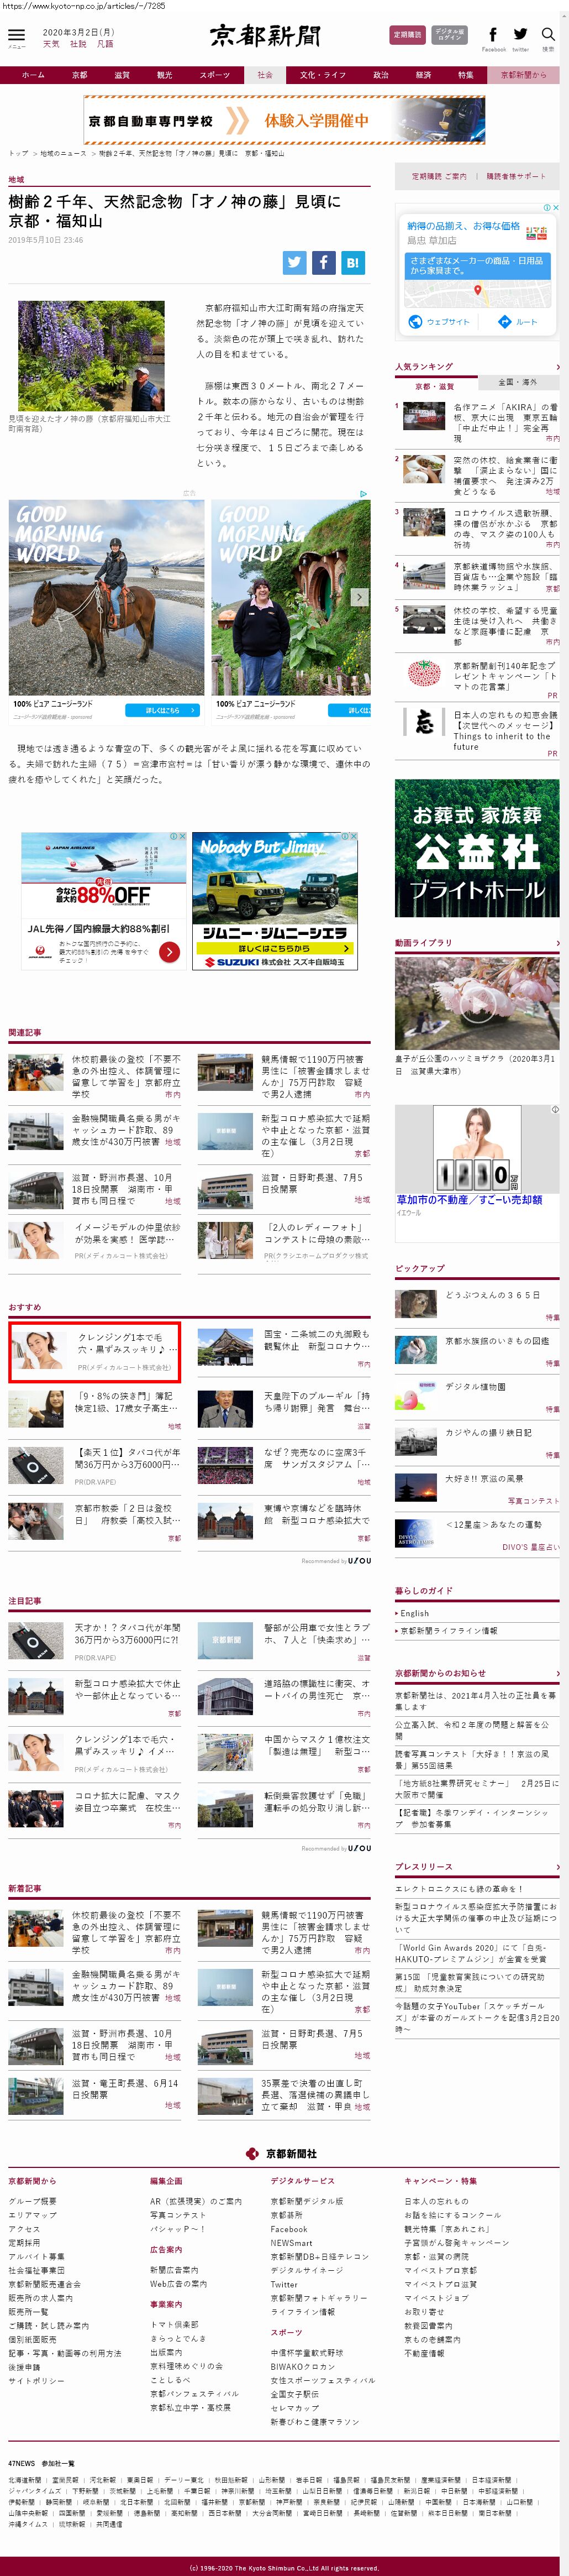Click English link in 暮らしのガイド
The height and width of the screenshot is (2576, 569).
pyautogui.click(x=414, y=1613)
